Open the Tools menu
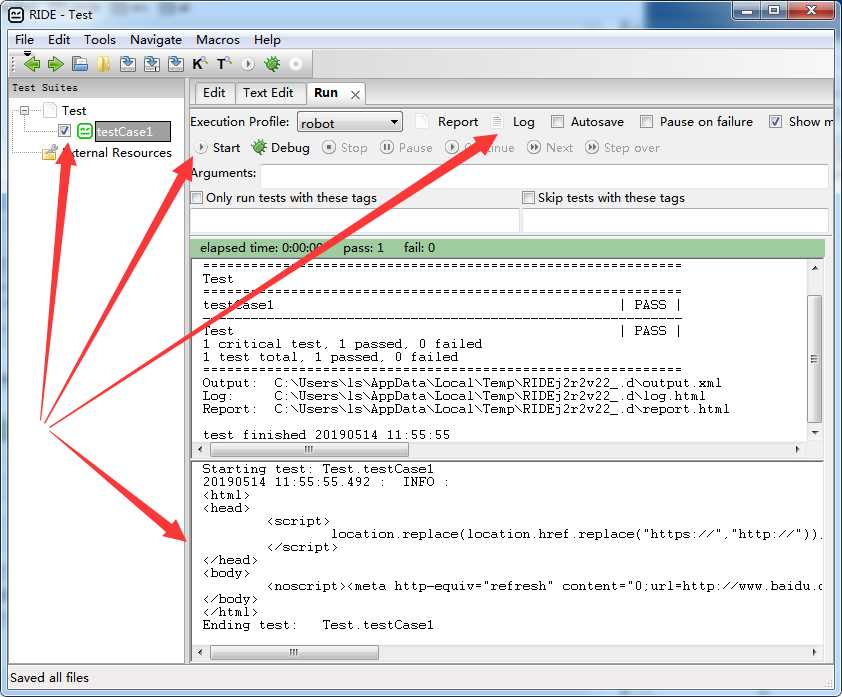This screenshot has width=842, height=697. (x=100, y=40)
